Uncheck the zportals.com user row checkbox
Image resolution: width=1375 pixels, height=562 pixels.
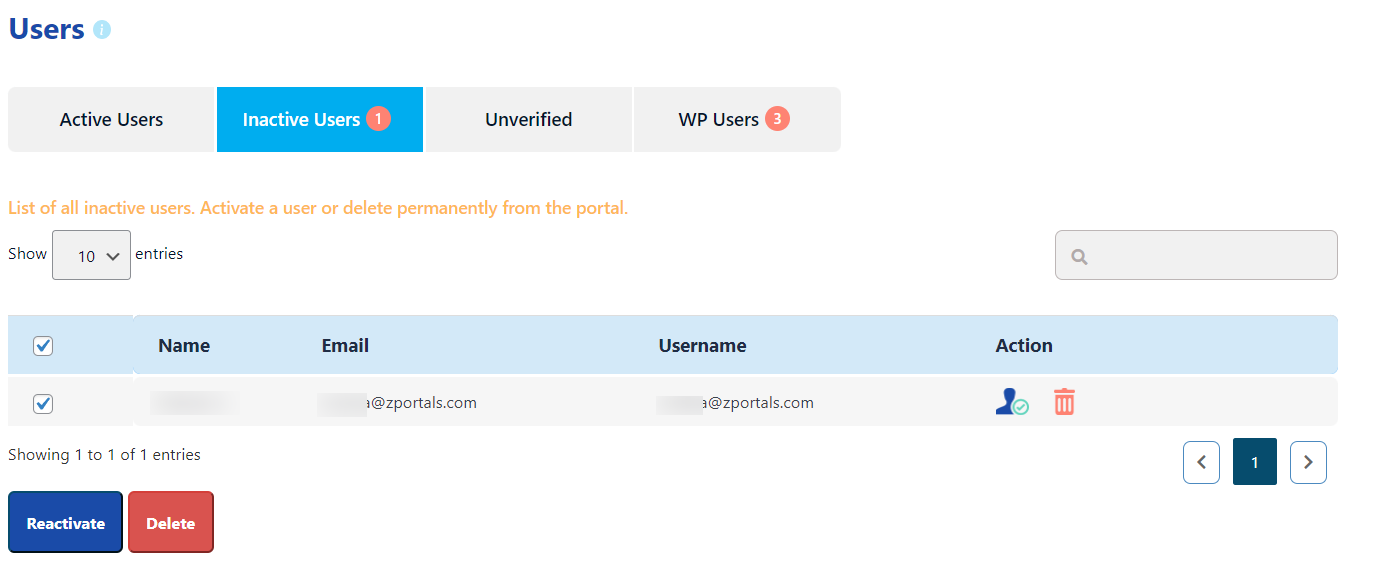(43, 404)
